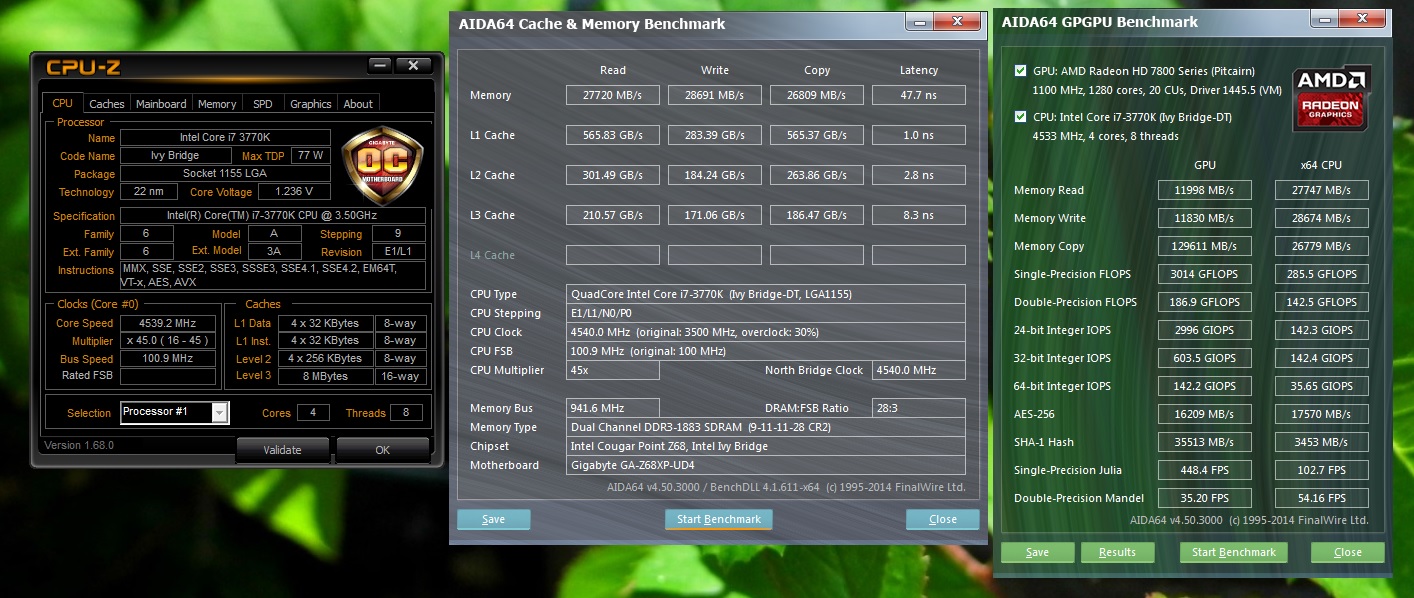This screenshot has height=598, width=1414.
Task: Click the Gigabyte OC motherboard badge in CPU-Z
Action: point(381,164)
